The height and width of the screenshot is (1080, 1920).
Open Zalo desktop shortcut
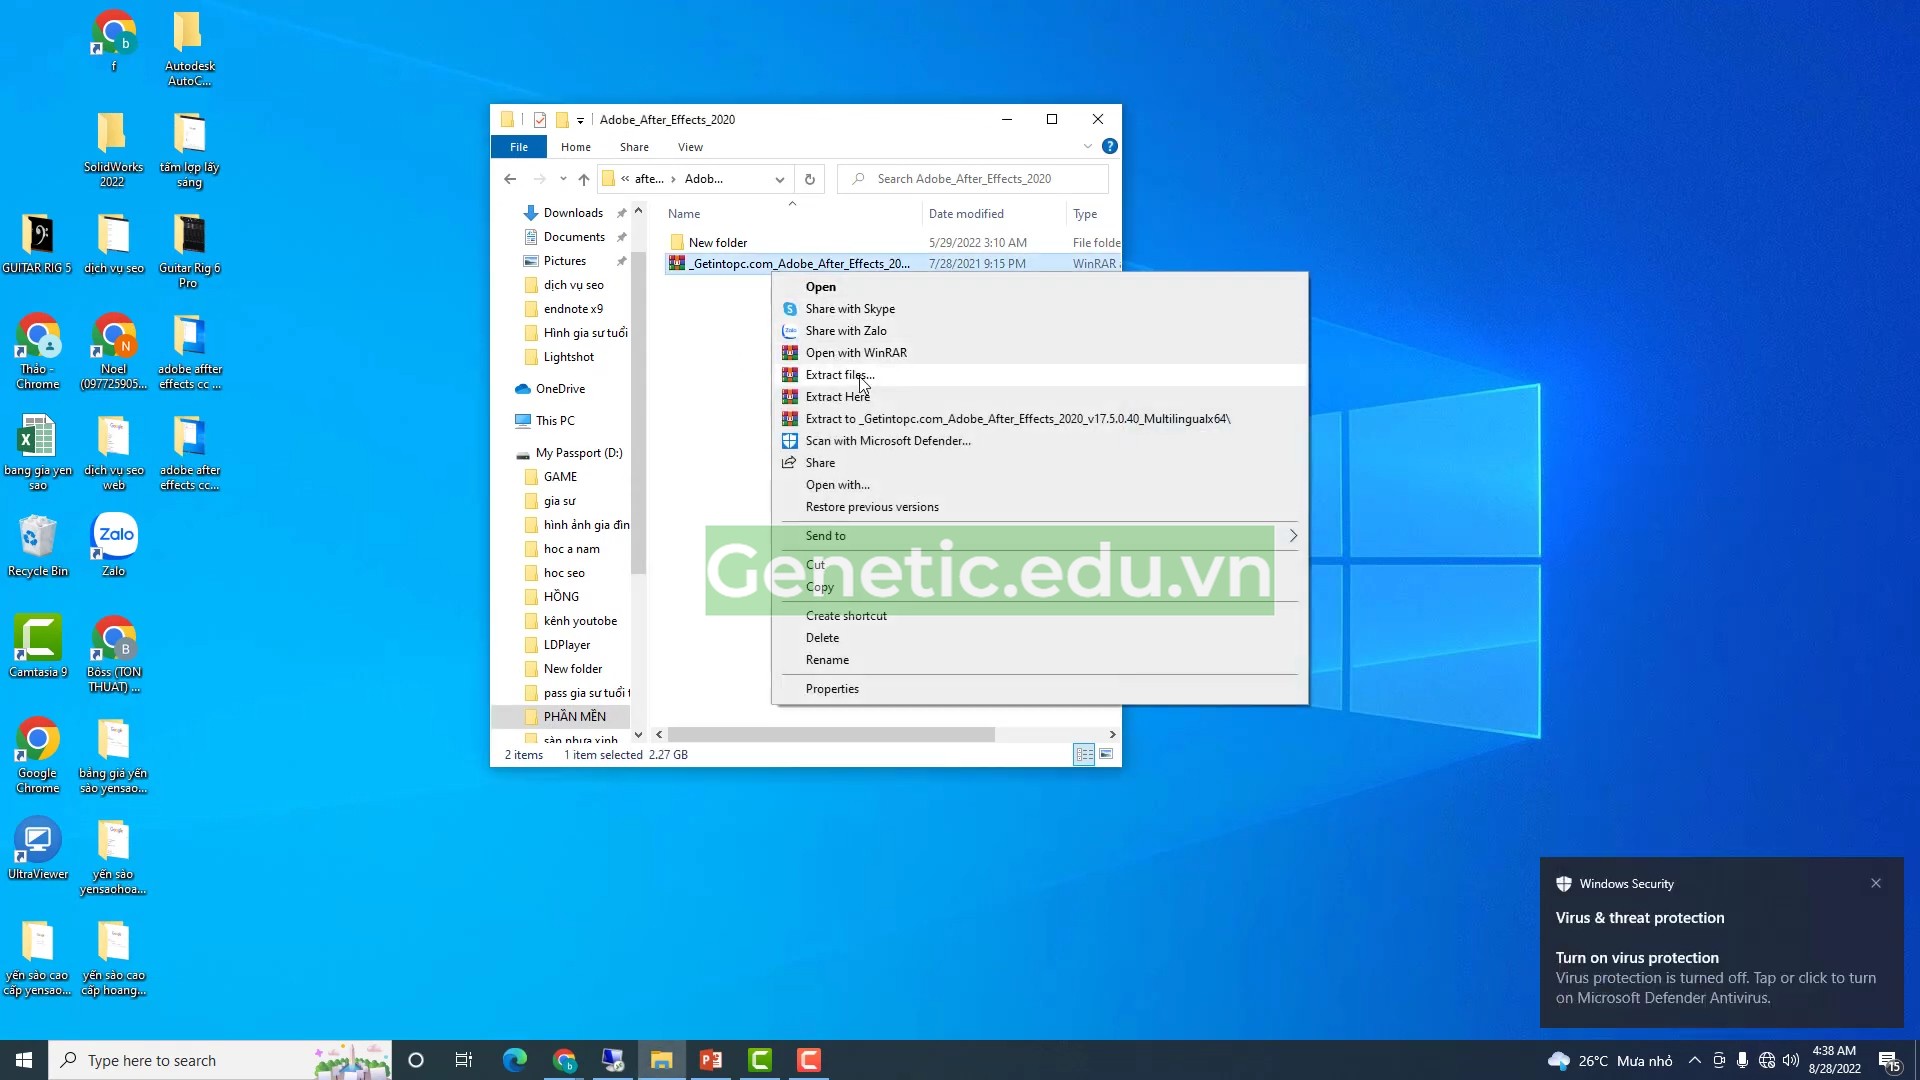coord(114,546)
